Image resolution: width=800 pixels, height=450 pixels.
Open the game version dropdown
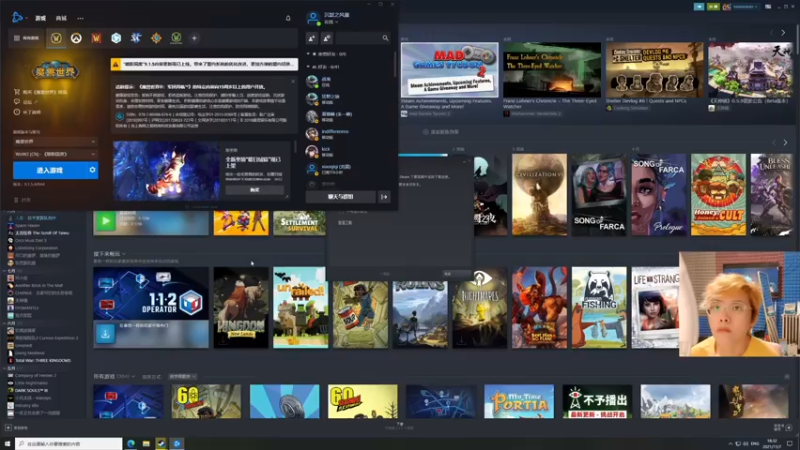coord(55,141)
